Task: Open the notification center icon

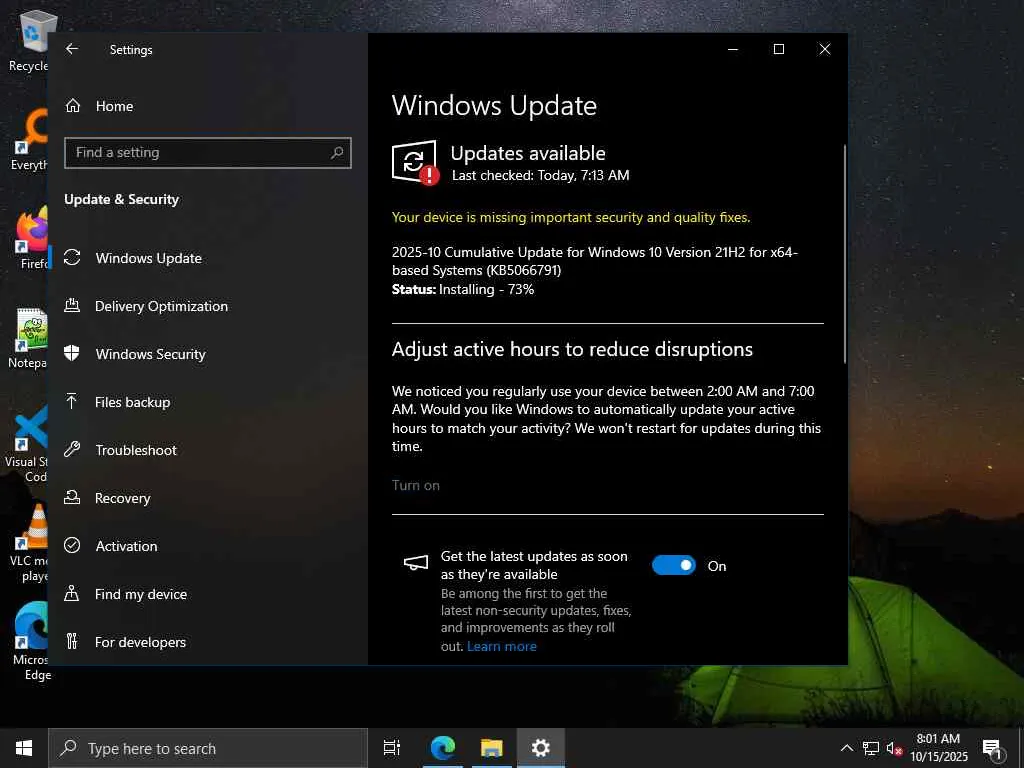Action: (993, 748)
